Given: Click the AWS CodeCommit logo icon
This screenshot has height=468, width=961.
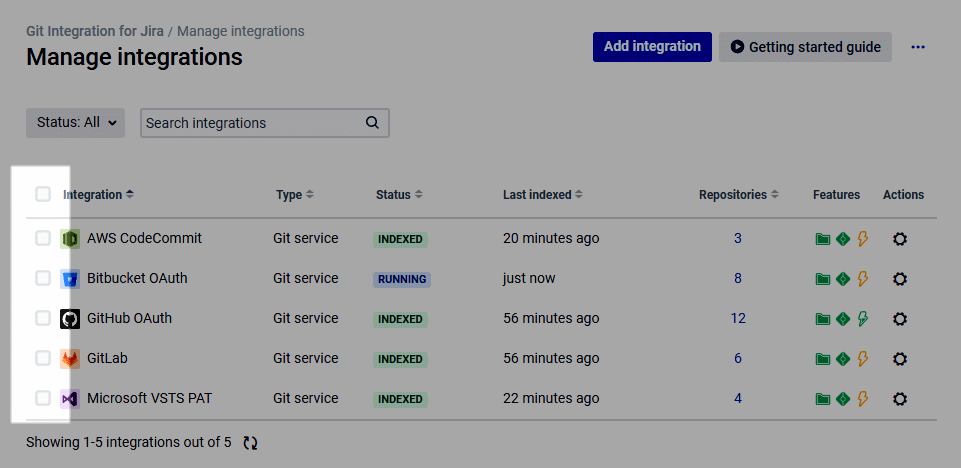Looking at the screenshot, I should click(x=70, y=239).
